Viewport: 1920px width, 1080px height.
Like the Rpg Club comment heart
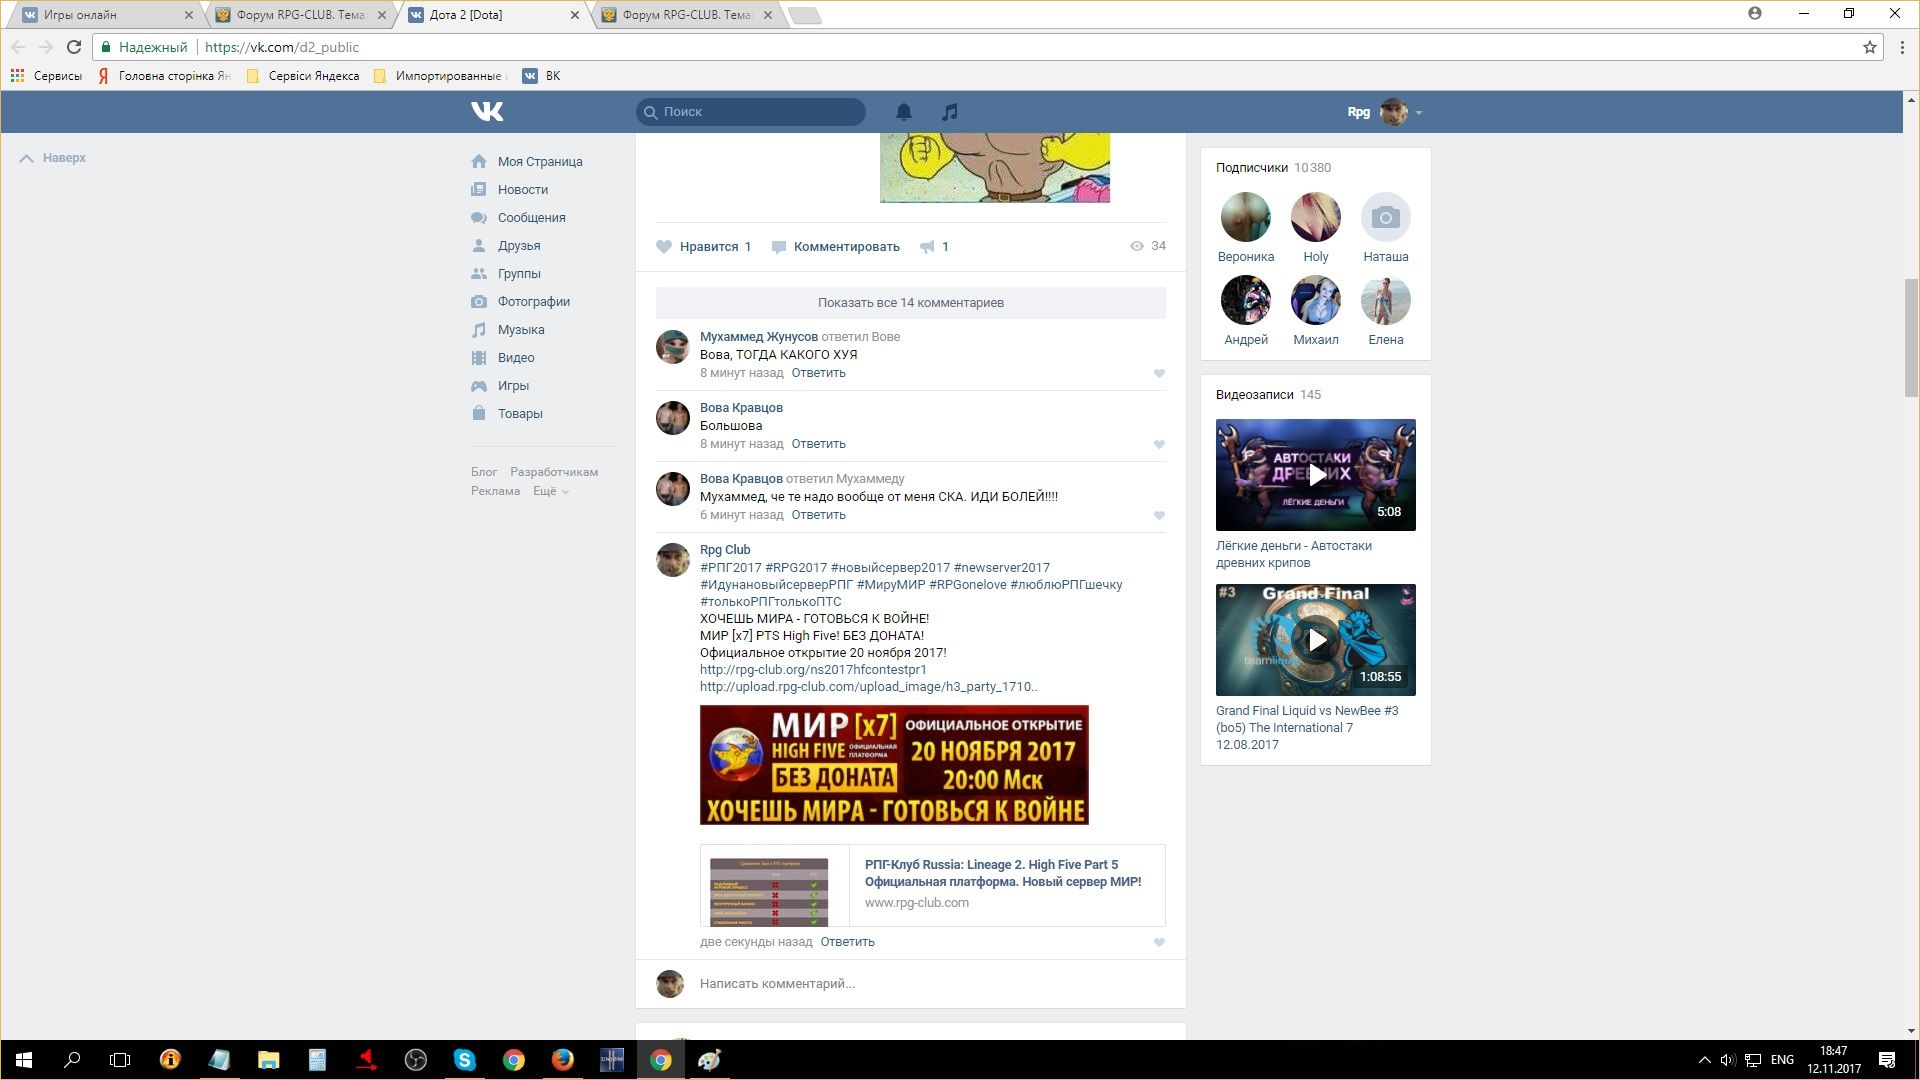[1159, 943]
